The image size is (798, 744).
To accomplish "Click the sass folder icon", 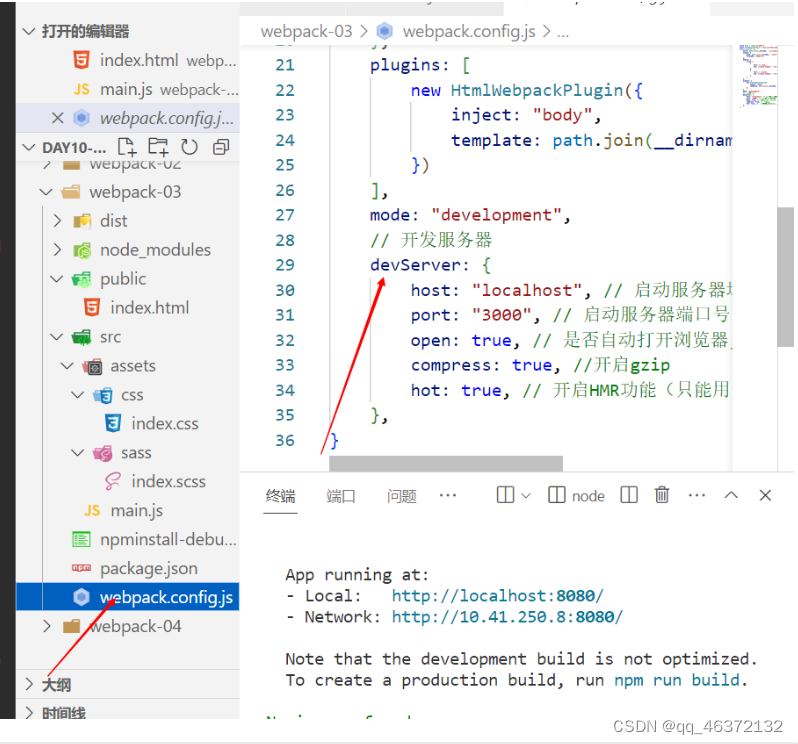I will tap(103, 453).
